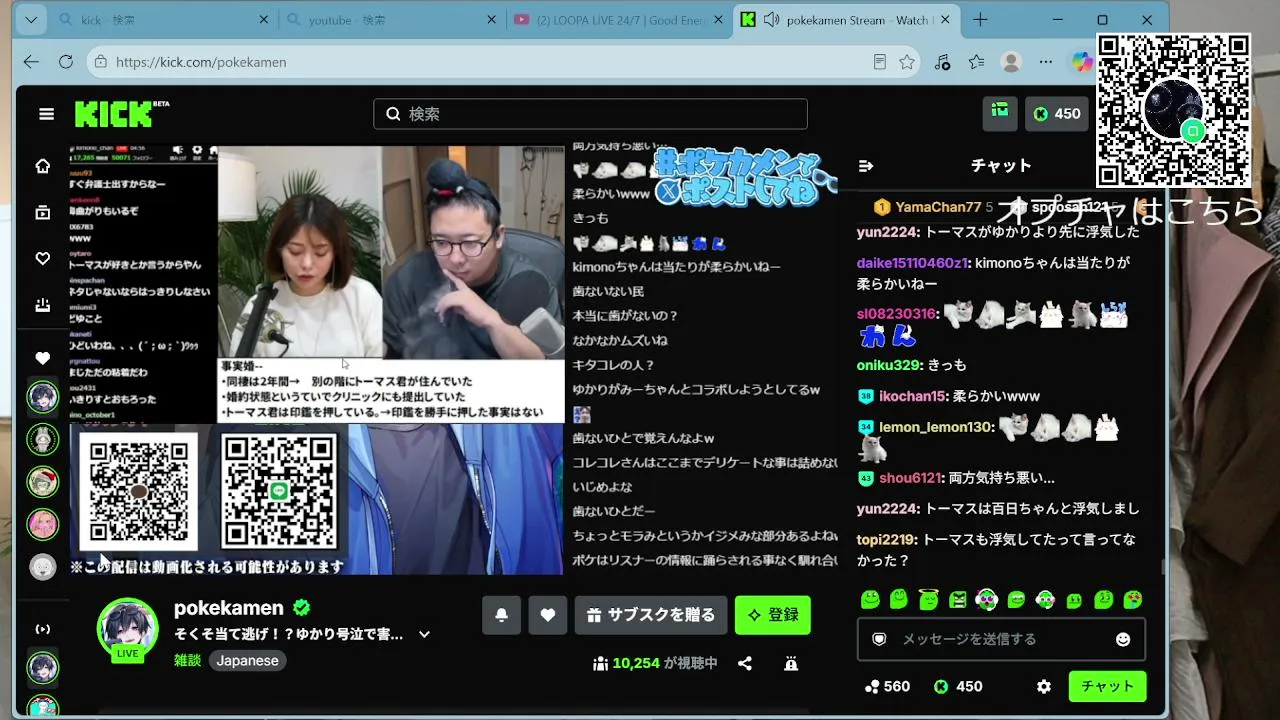The height and width of the screenshot is (720, 1280).
Task: Open Edge favorites list icon
Action: [977, 62]
